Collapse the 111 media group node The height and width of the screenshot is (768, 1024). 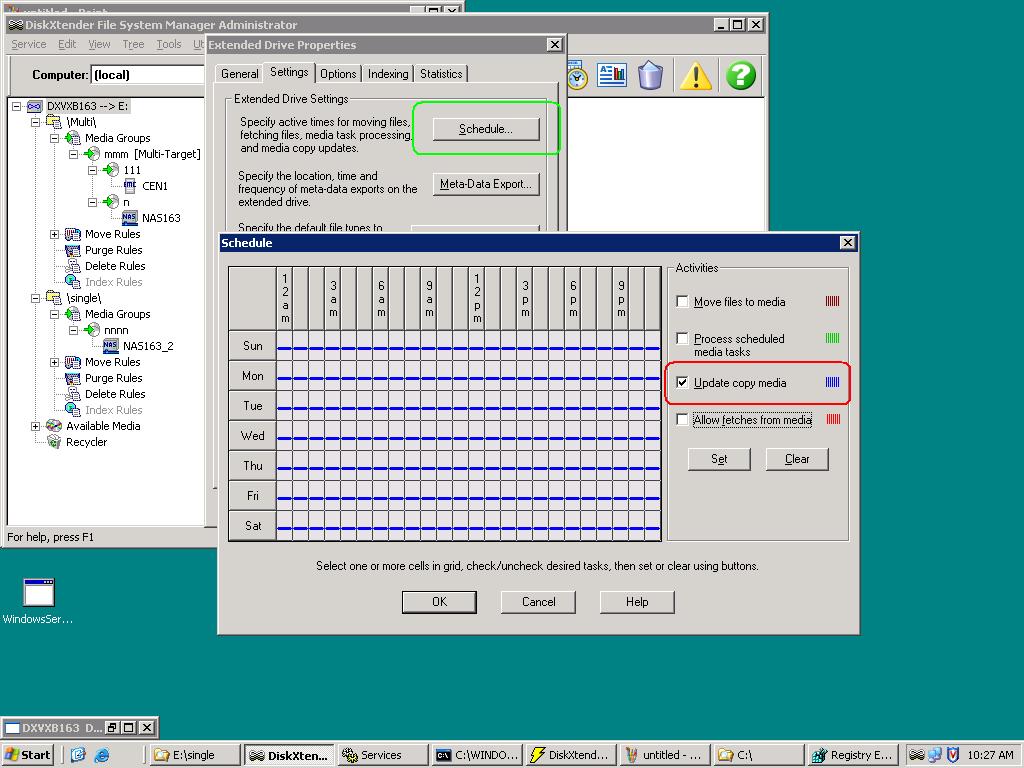click(x=93, y=170)
